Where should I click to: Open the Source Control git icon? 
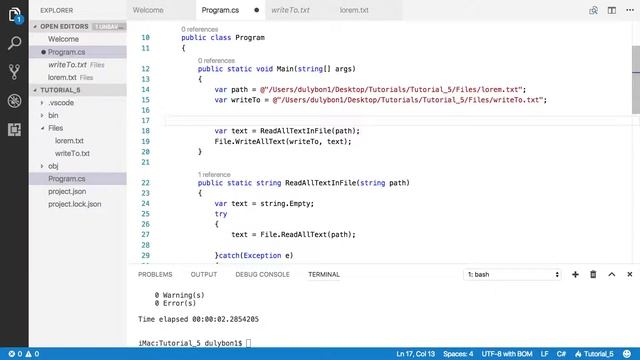coord(14,72)
